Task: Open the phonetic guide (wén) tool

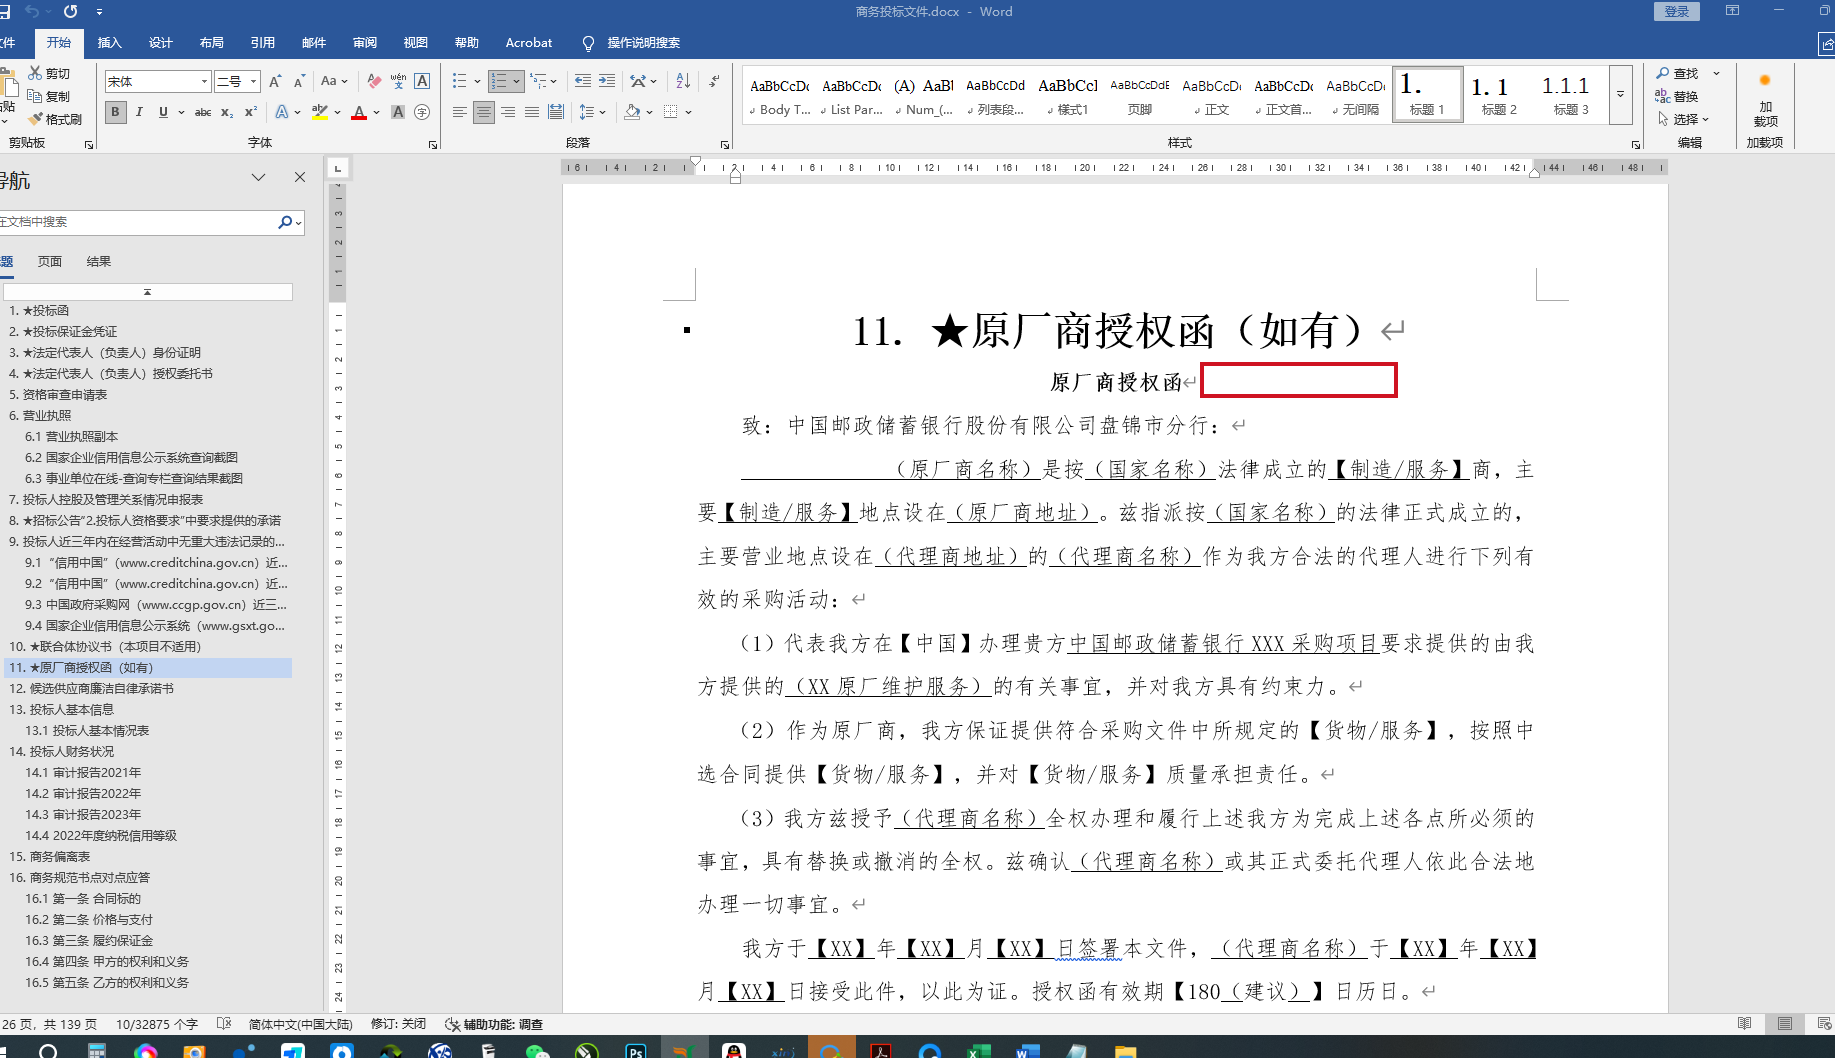Action: click(x=398, y=81)
